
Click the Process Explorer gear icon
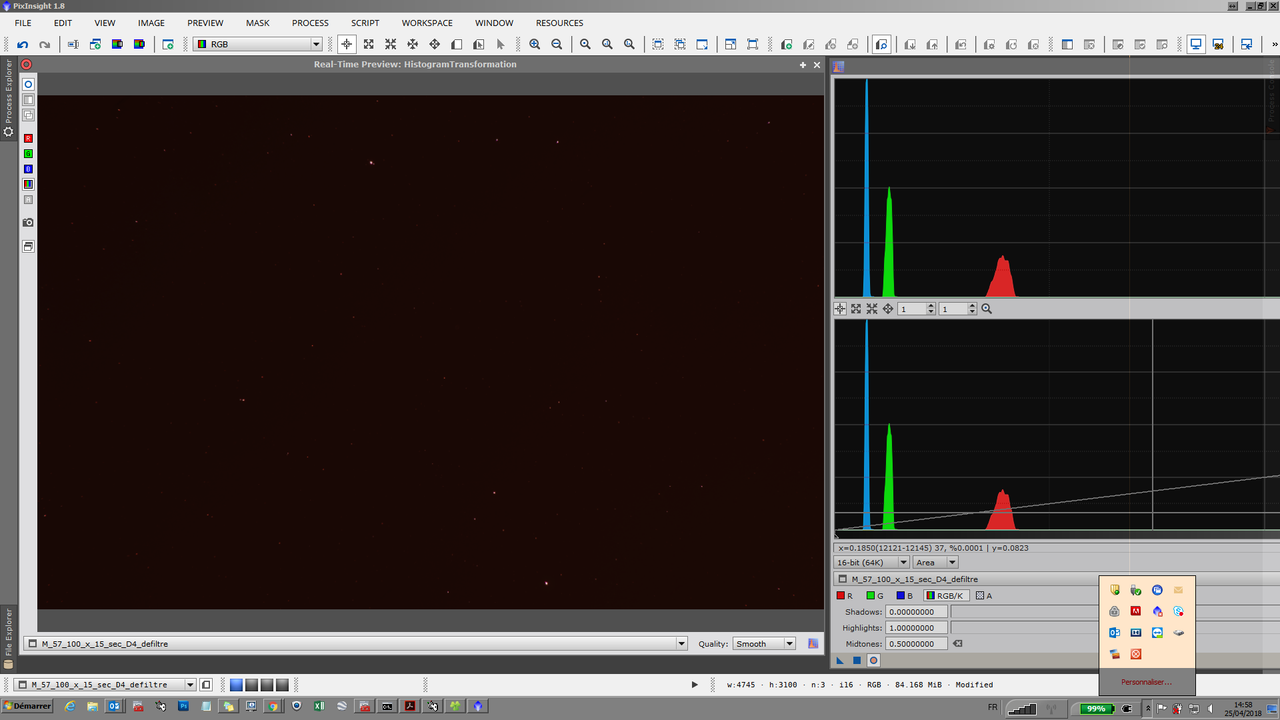9,131
